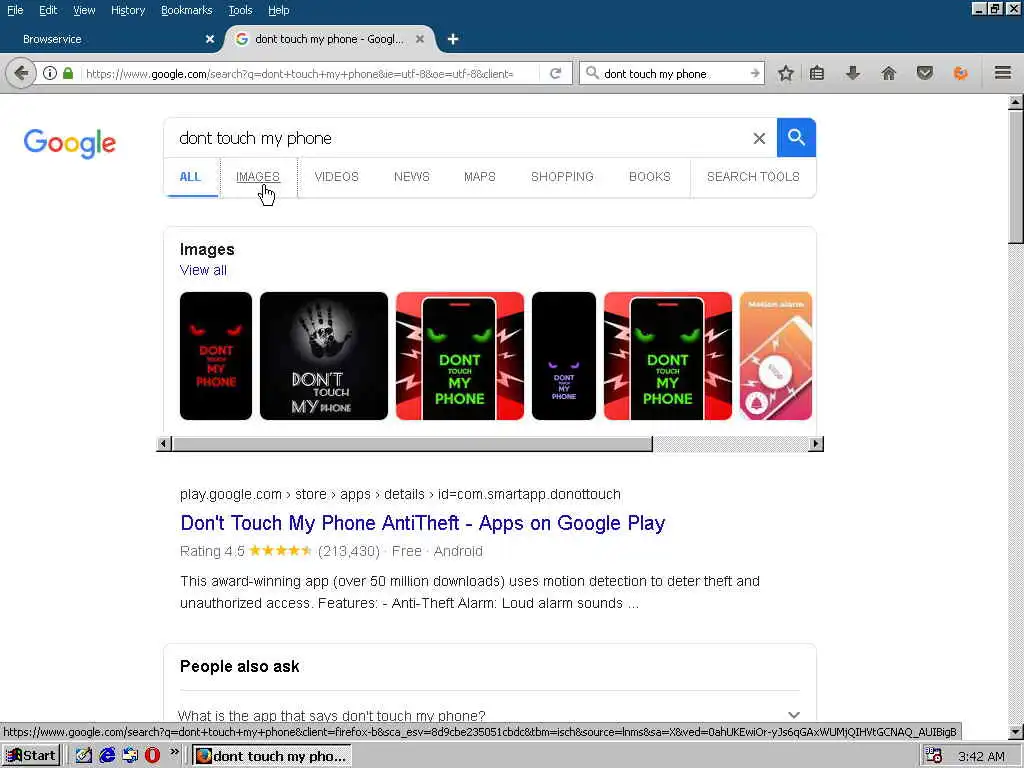1024x768 pixels.
Task: Open the History menu
Action: (128, 10)
